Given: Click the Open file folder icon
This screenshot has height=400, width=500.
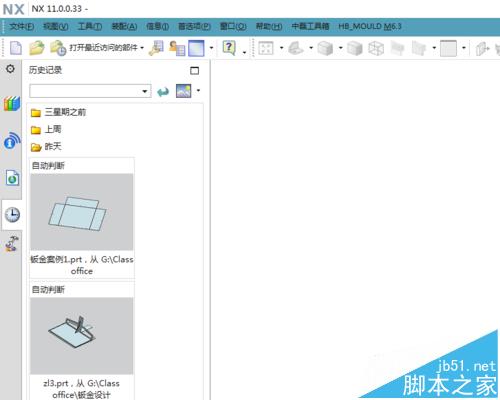Looking at the screenshot, I should pos(36,48).
